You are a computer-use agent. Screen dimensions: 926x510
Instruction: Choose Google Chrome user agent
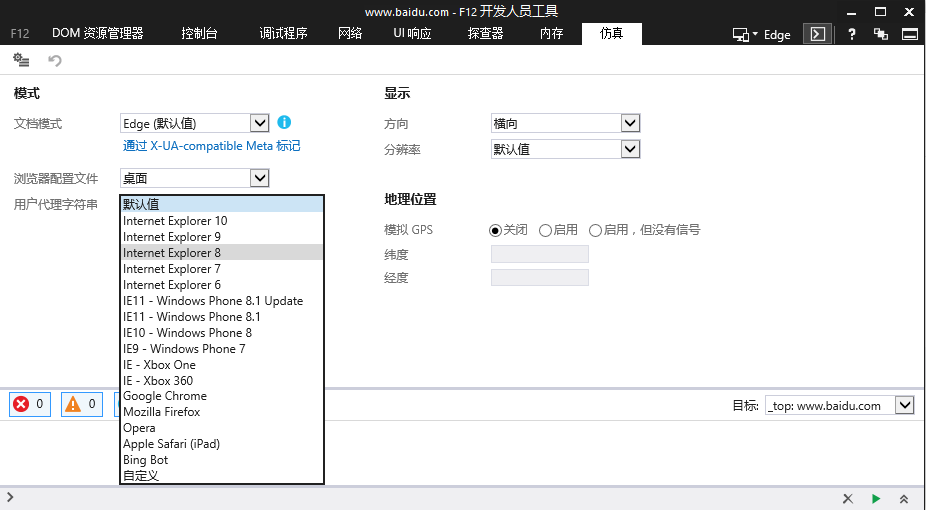(x=222, y=396)
